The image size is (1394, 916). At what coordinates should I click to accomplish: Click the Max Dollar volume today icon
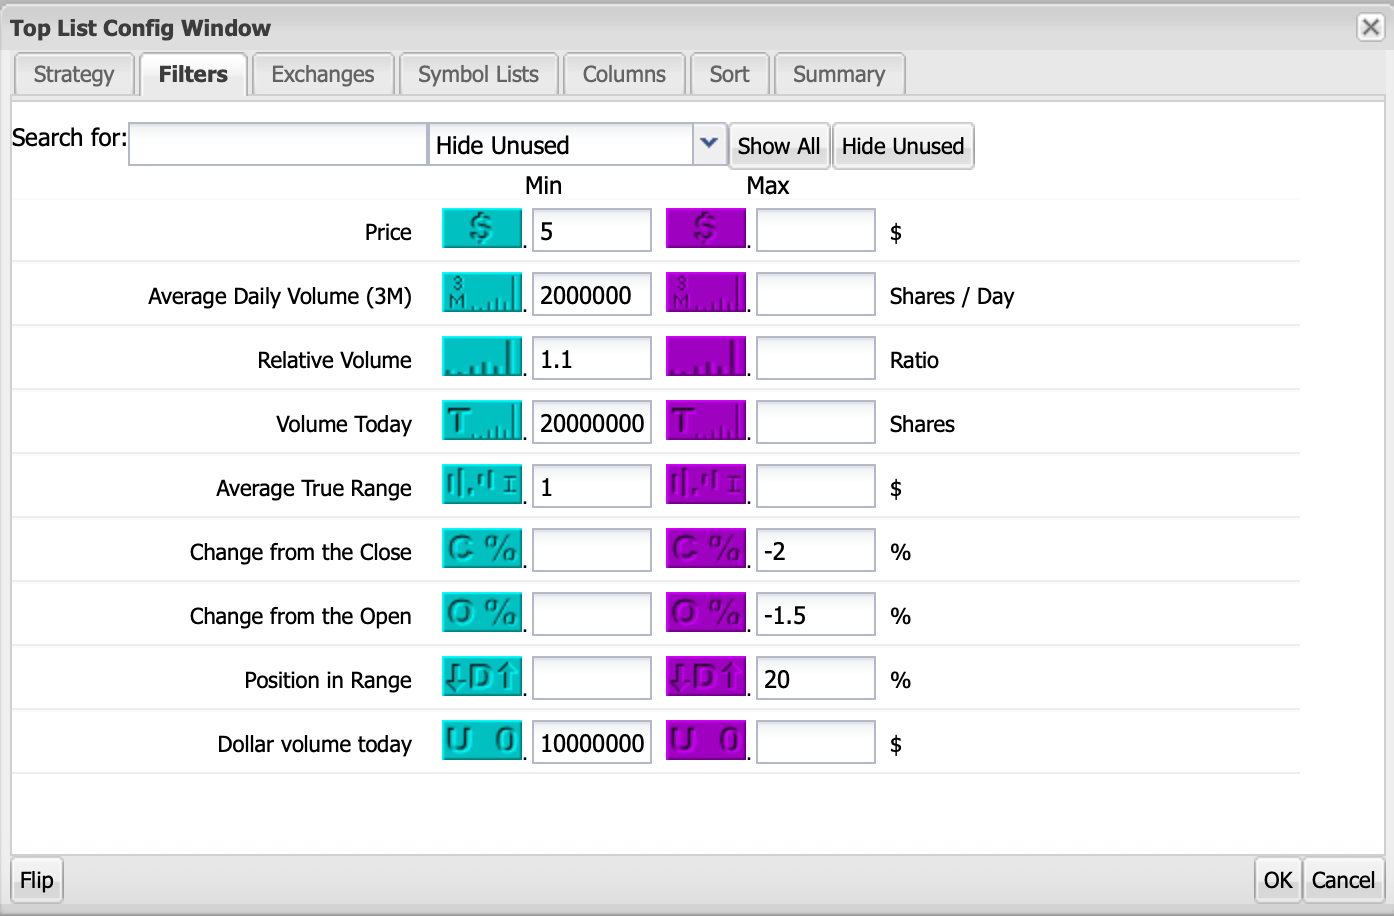pyautogui.click(x=706, y=741)
